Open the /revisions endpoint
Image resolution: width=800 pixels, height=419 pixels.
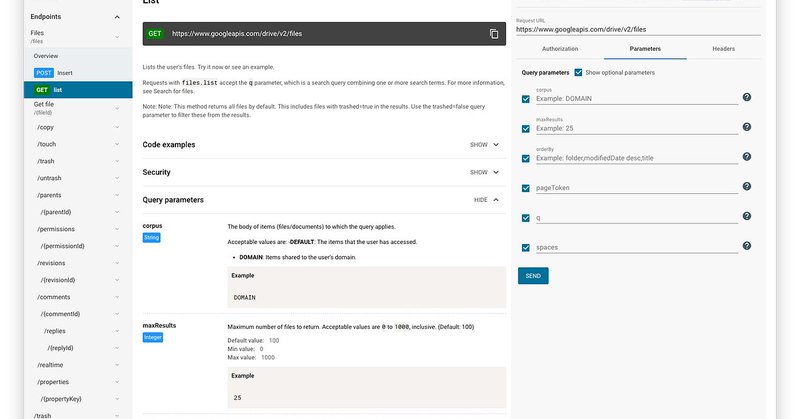(51, 263)
